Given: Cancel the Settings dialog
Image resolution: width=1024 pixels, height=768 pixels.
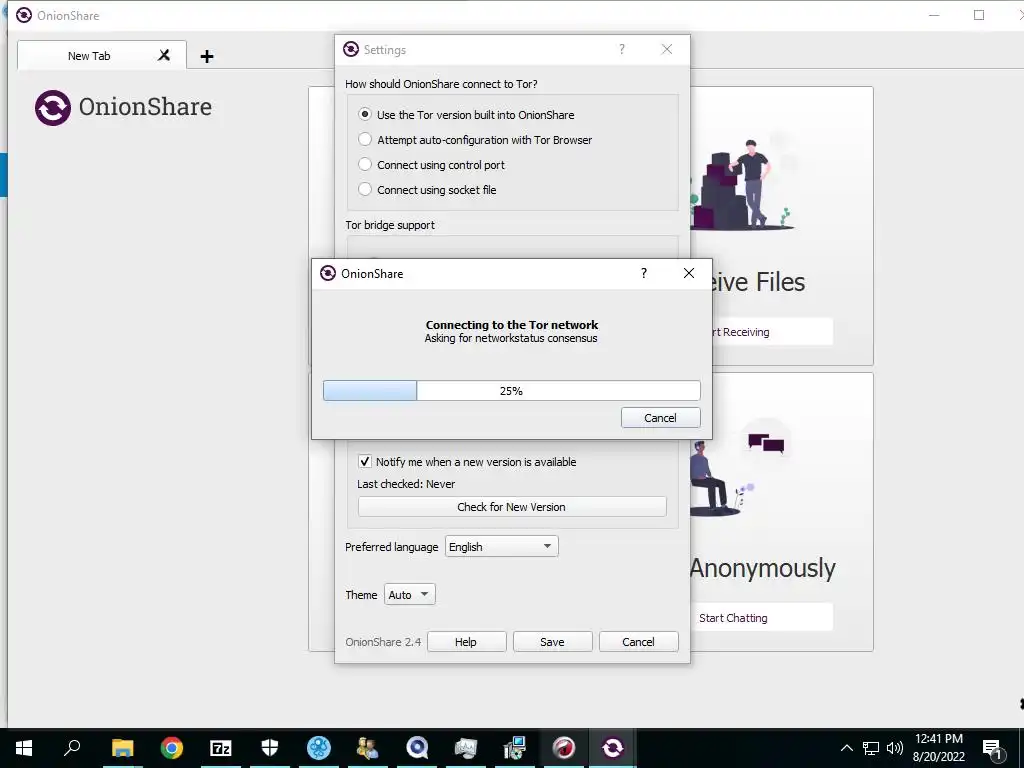Looking at the screenshot, I should pyautogui.click(x=638, y=642).
